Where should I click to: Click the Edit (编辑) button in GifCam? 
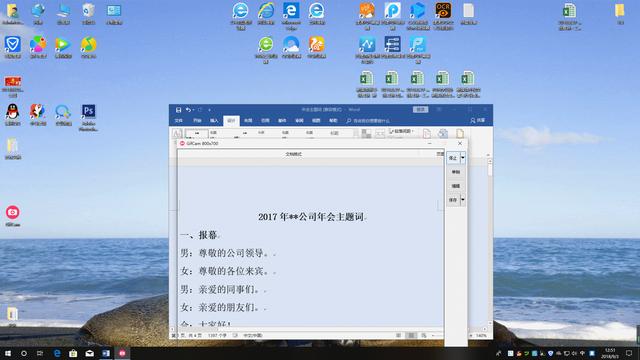point(456,186)
